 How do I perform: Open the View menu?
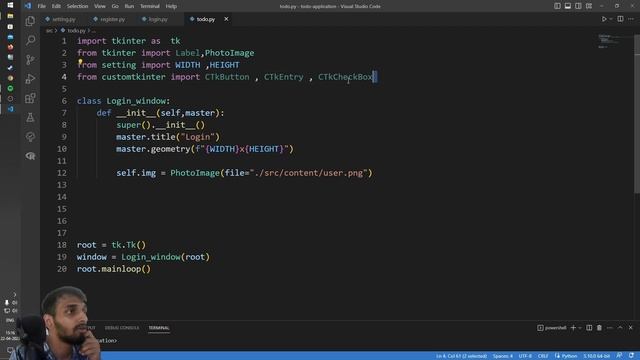pos(100,6)
